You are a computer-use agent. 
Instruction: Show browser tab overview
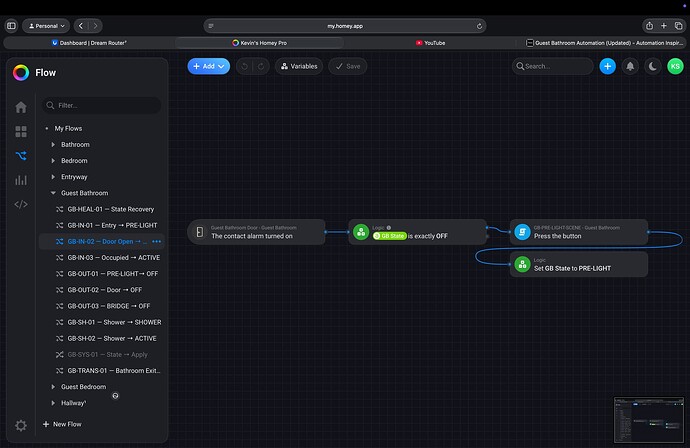point(679,26)
